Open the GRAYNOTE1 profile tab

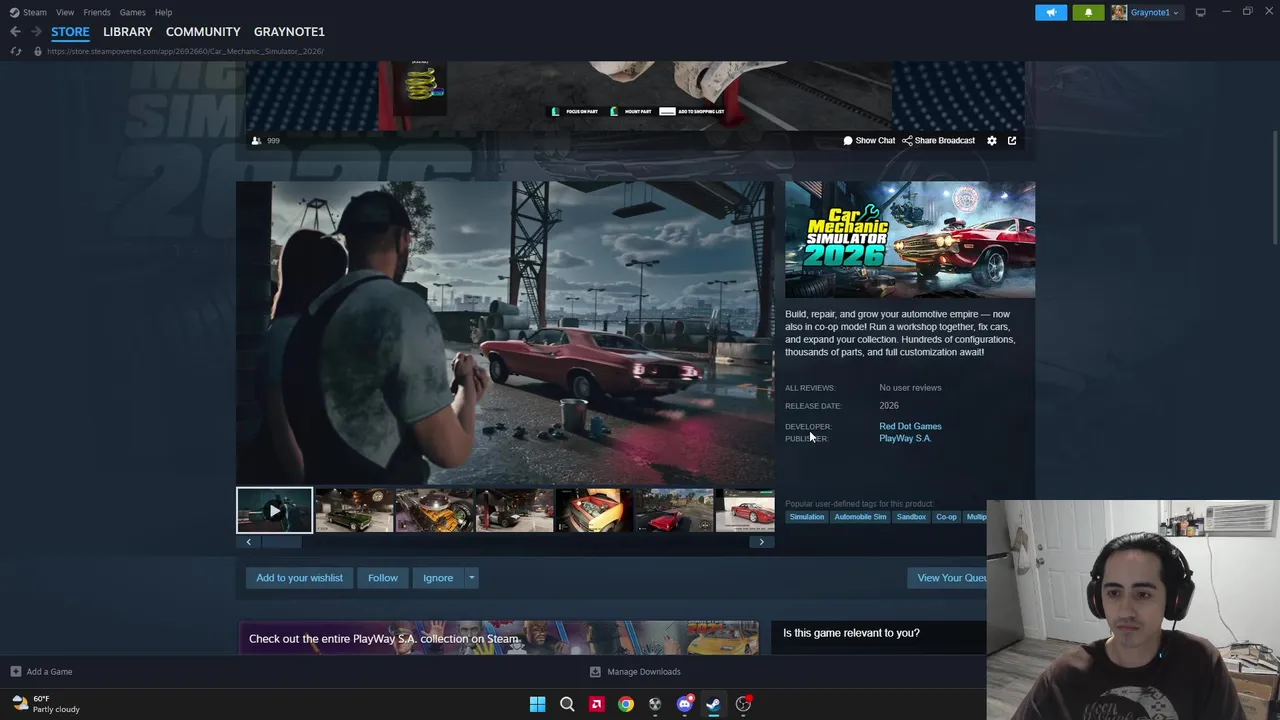point(289,32)
